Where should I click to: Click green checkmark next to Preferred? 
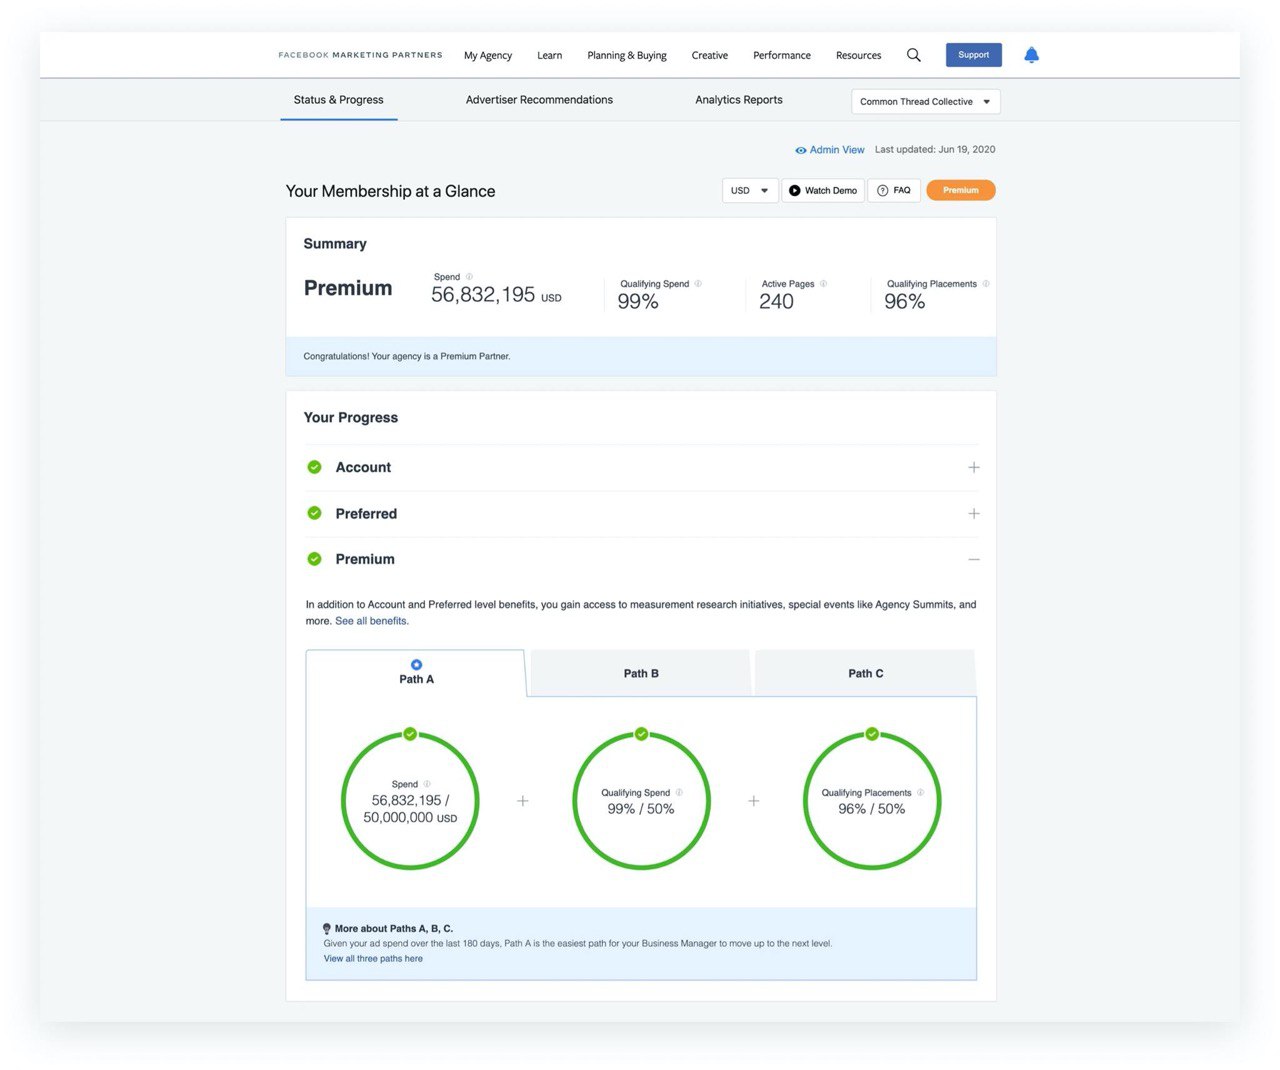coord(314,513)
